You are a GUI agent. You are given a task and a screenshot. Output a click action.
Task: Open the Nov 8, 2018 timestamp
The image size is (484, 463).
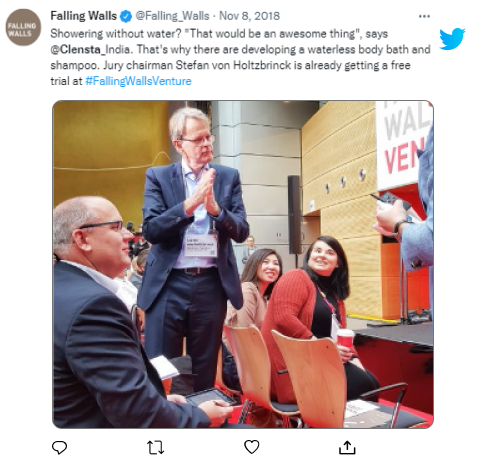click(249, 16)
